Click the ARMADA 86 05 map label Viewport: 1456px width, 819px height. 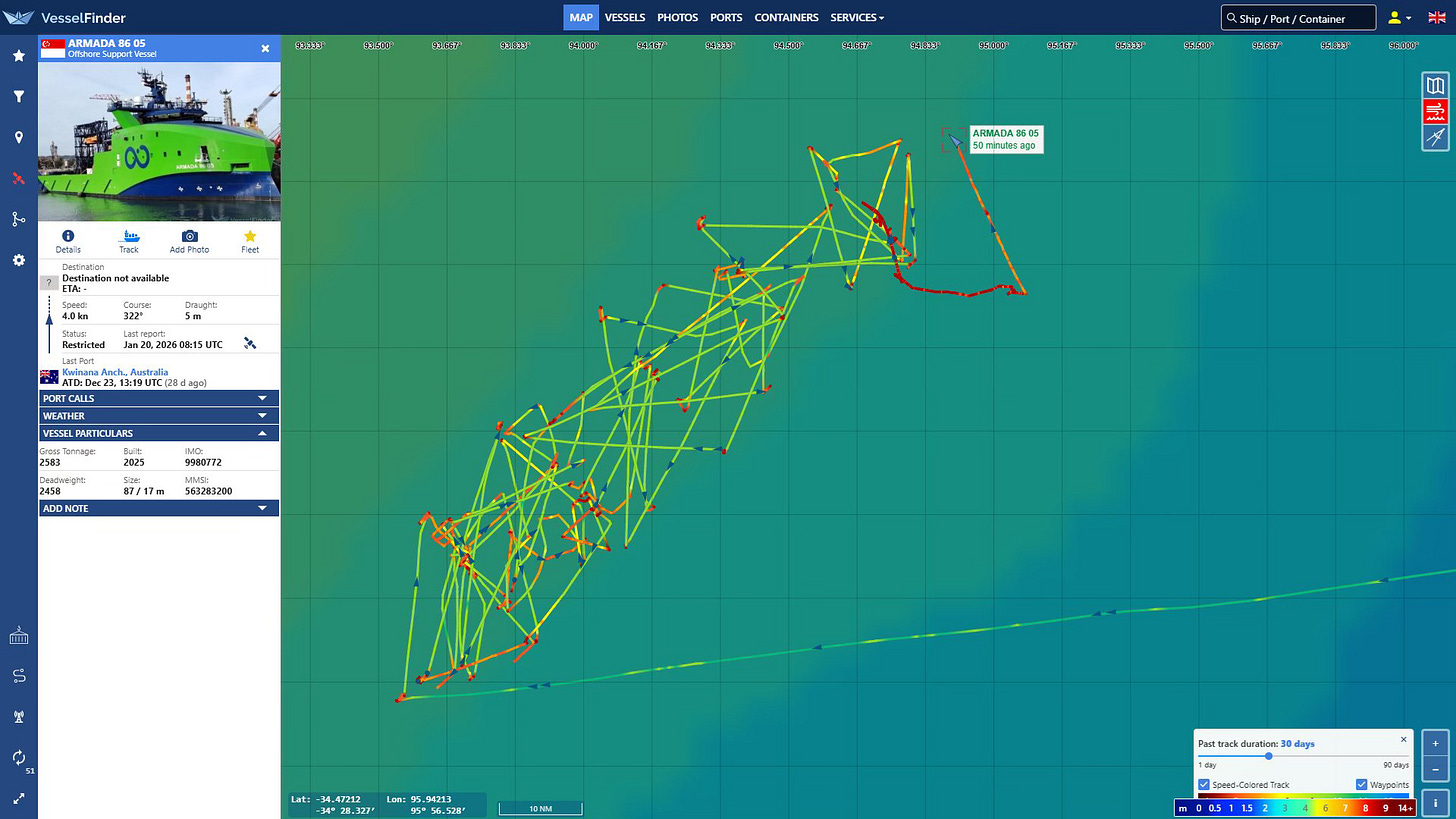tap(1006, 139)
